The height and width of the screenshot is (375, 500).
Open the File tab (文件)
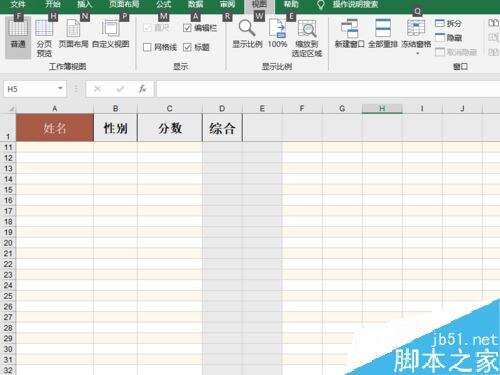[x=18, y=4]
